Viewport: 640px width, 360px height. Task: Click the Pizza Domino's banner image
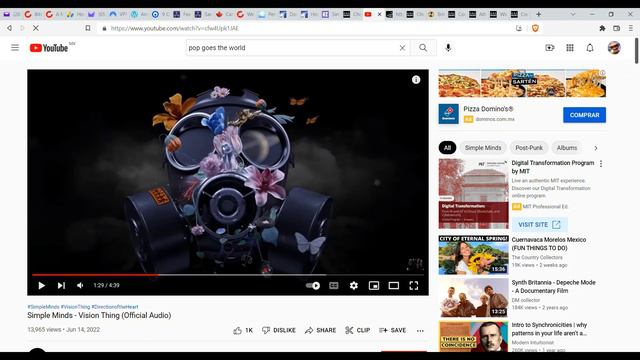pos(522,83)
